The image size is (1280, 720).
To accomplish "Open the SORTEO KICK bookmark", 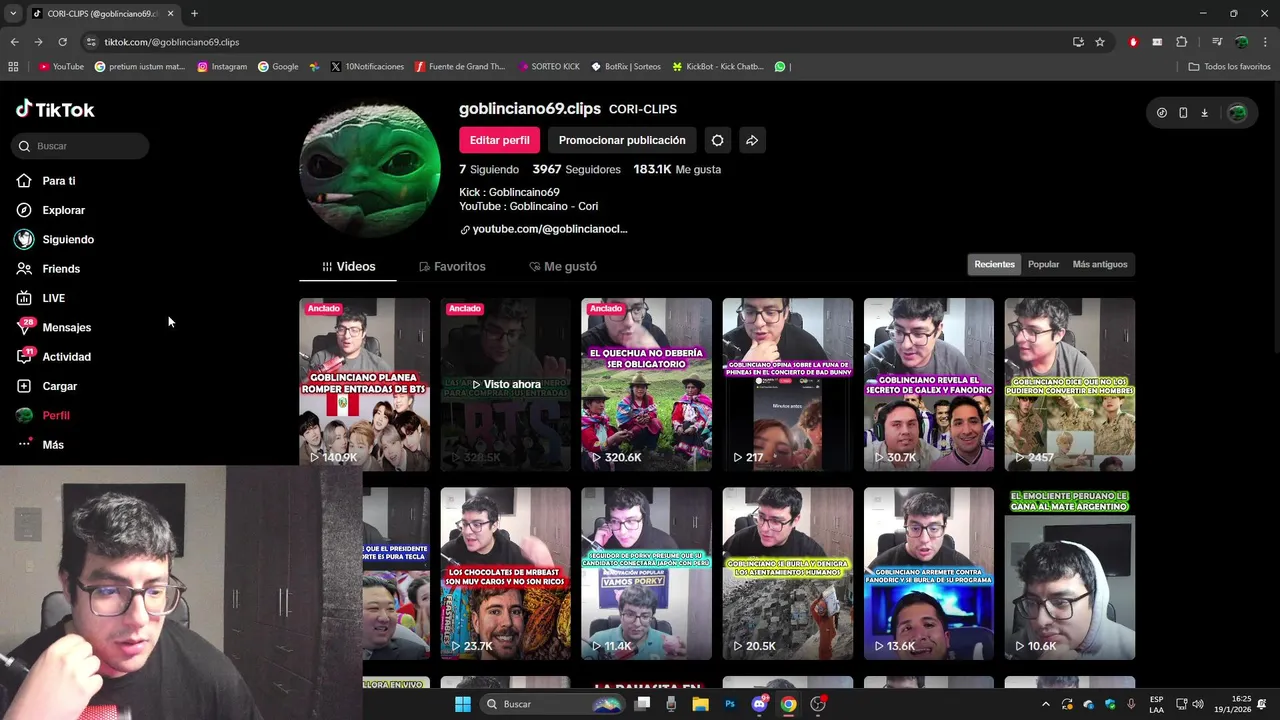I will [549, 67].
